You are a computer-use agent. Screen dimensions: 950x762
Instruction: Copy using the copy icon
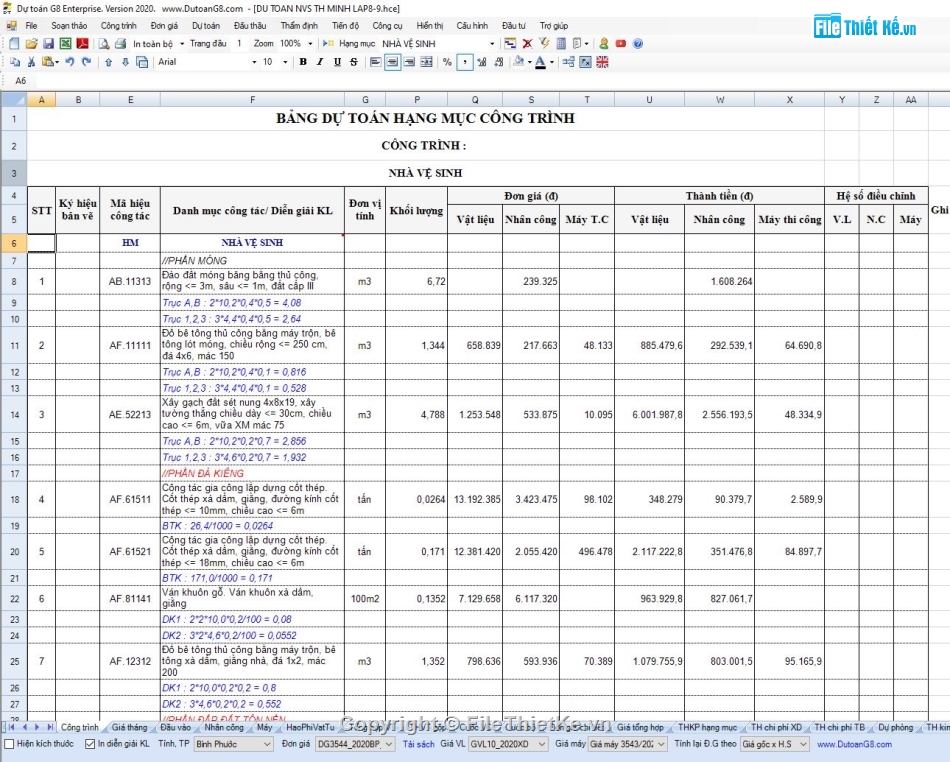click(x=15, y=62)
